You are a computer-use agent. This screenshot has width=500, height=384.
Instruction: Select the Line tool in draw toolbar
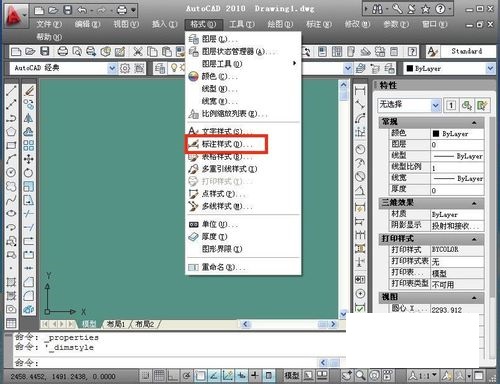11,90
